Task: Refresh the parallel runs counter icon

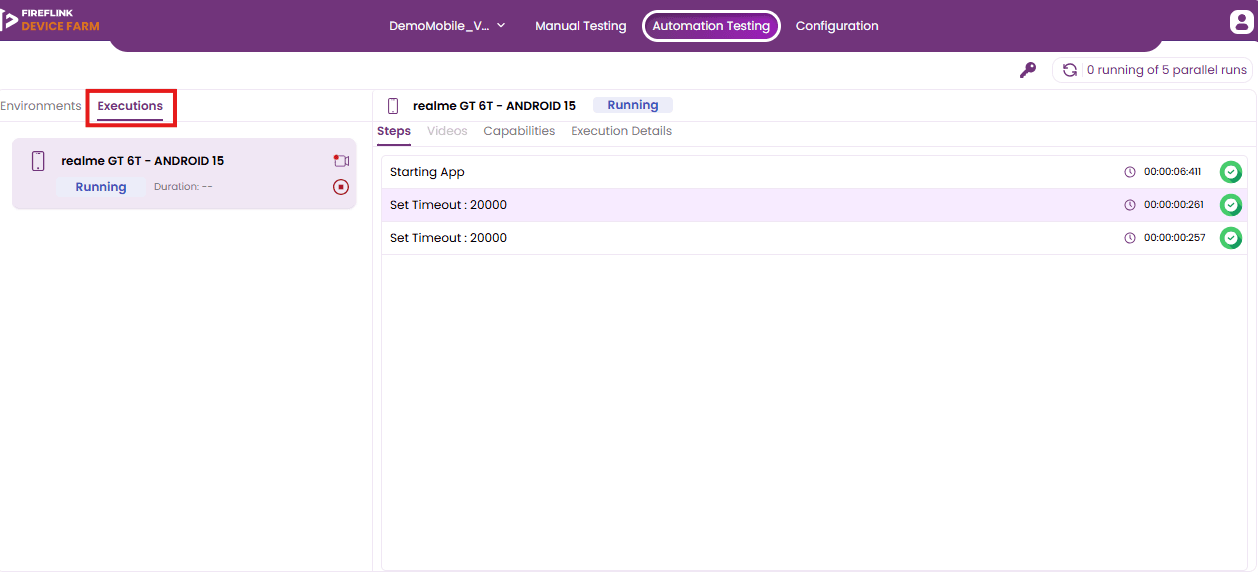Action: pyautogui.click(x=1070, y=70)
